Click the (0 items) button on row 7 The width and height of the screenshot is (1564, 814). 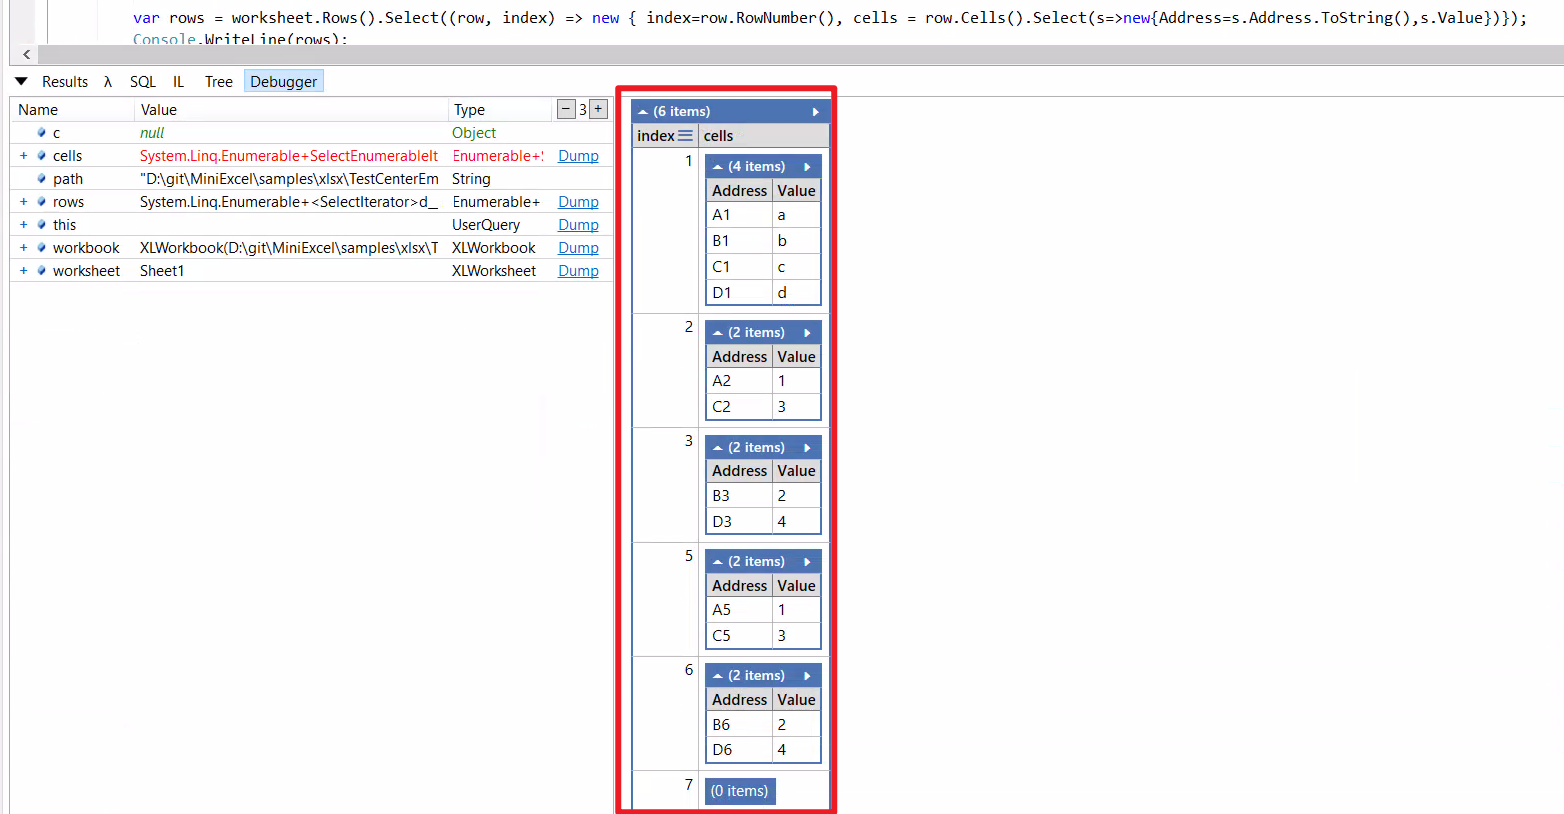(x=739, y=790)
